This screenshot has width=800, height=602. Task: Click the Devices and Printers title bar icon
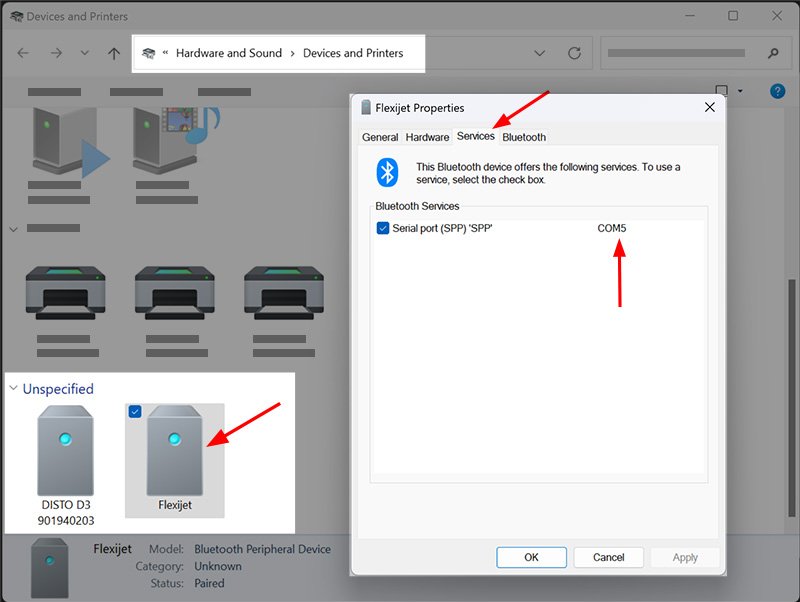tap(16, 16)
